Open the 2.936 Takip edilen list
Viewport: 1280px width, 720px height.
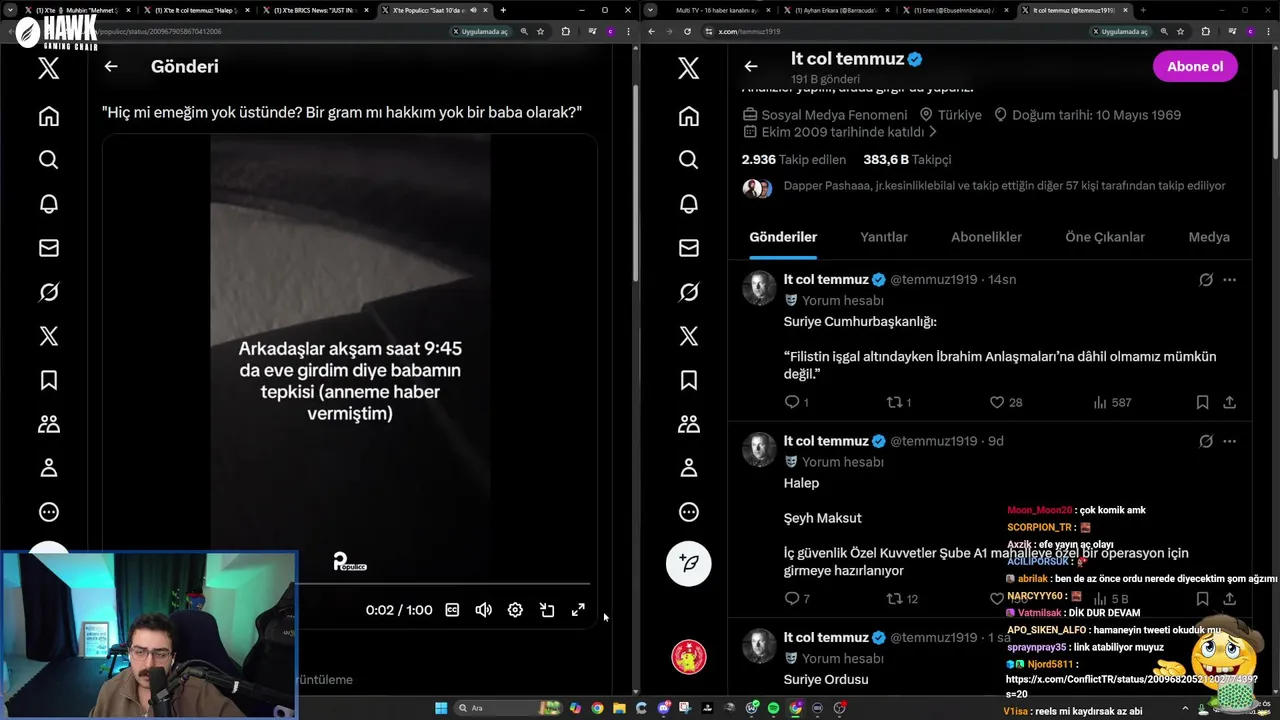[x=794, y=159]
